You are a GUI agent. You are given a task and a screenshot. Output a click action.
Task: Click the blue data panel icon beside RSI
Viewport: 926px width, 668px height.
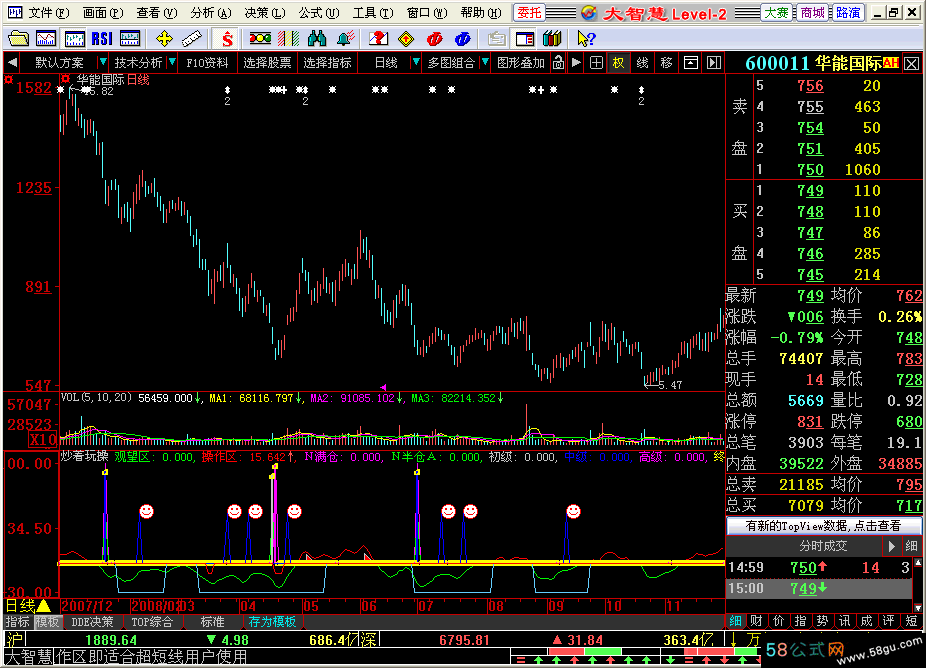(x=130, y=39)
